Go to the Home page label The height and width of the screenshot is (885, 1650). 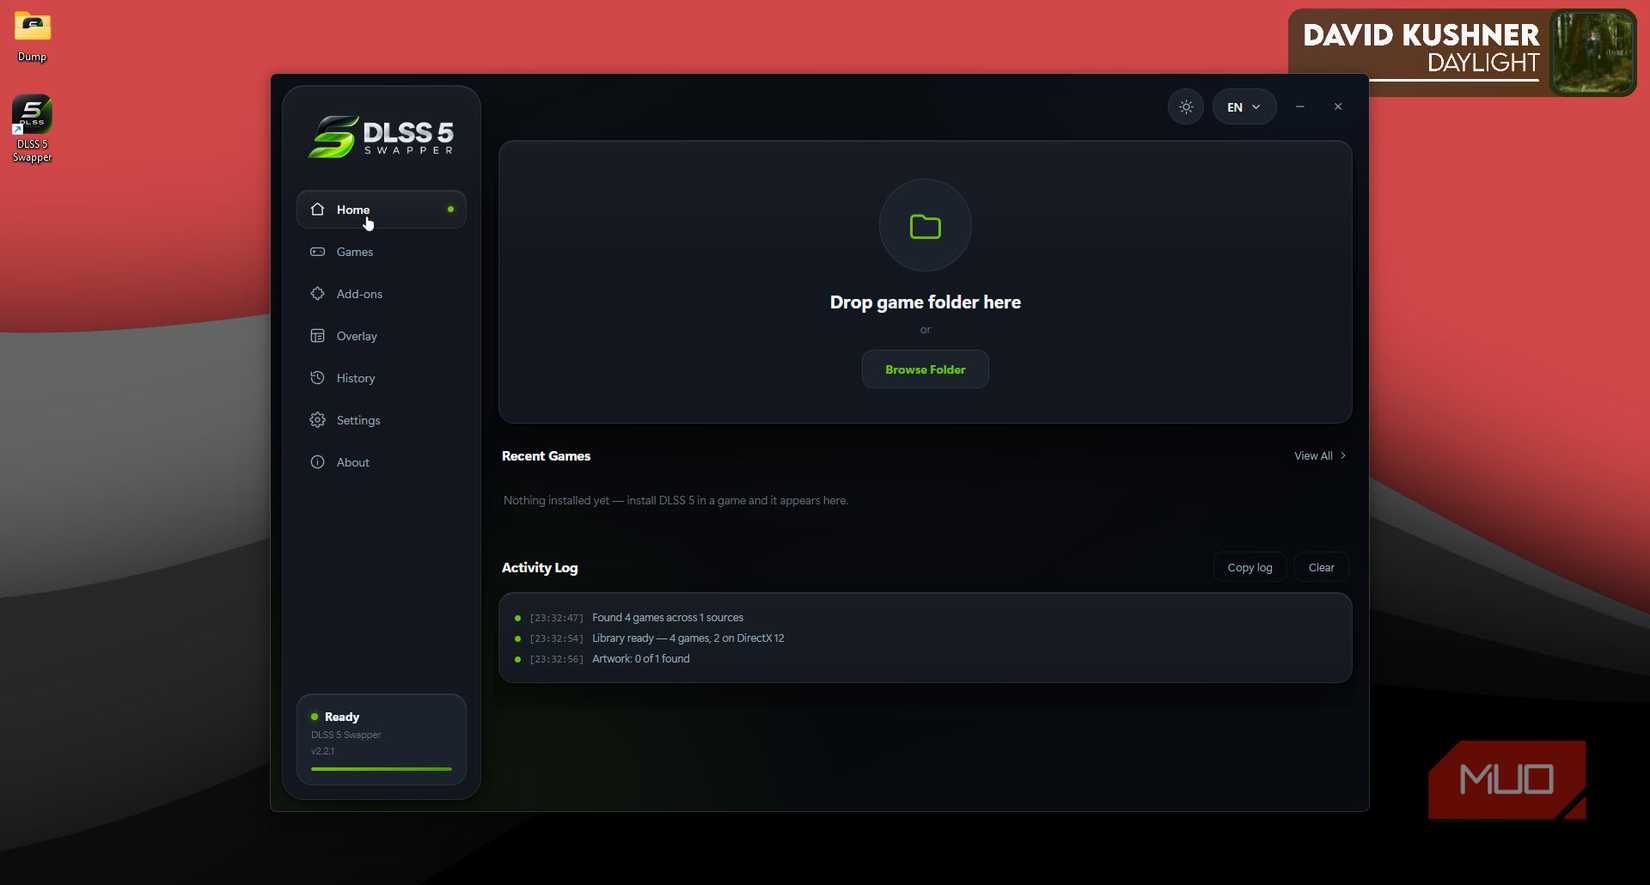[353, 210]
